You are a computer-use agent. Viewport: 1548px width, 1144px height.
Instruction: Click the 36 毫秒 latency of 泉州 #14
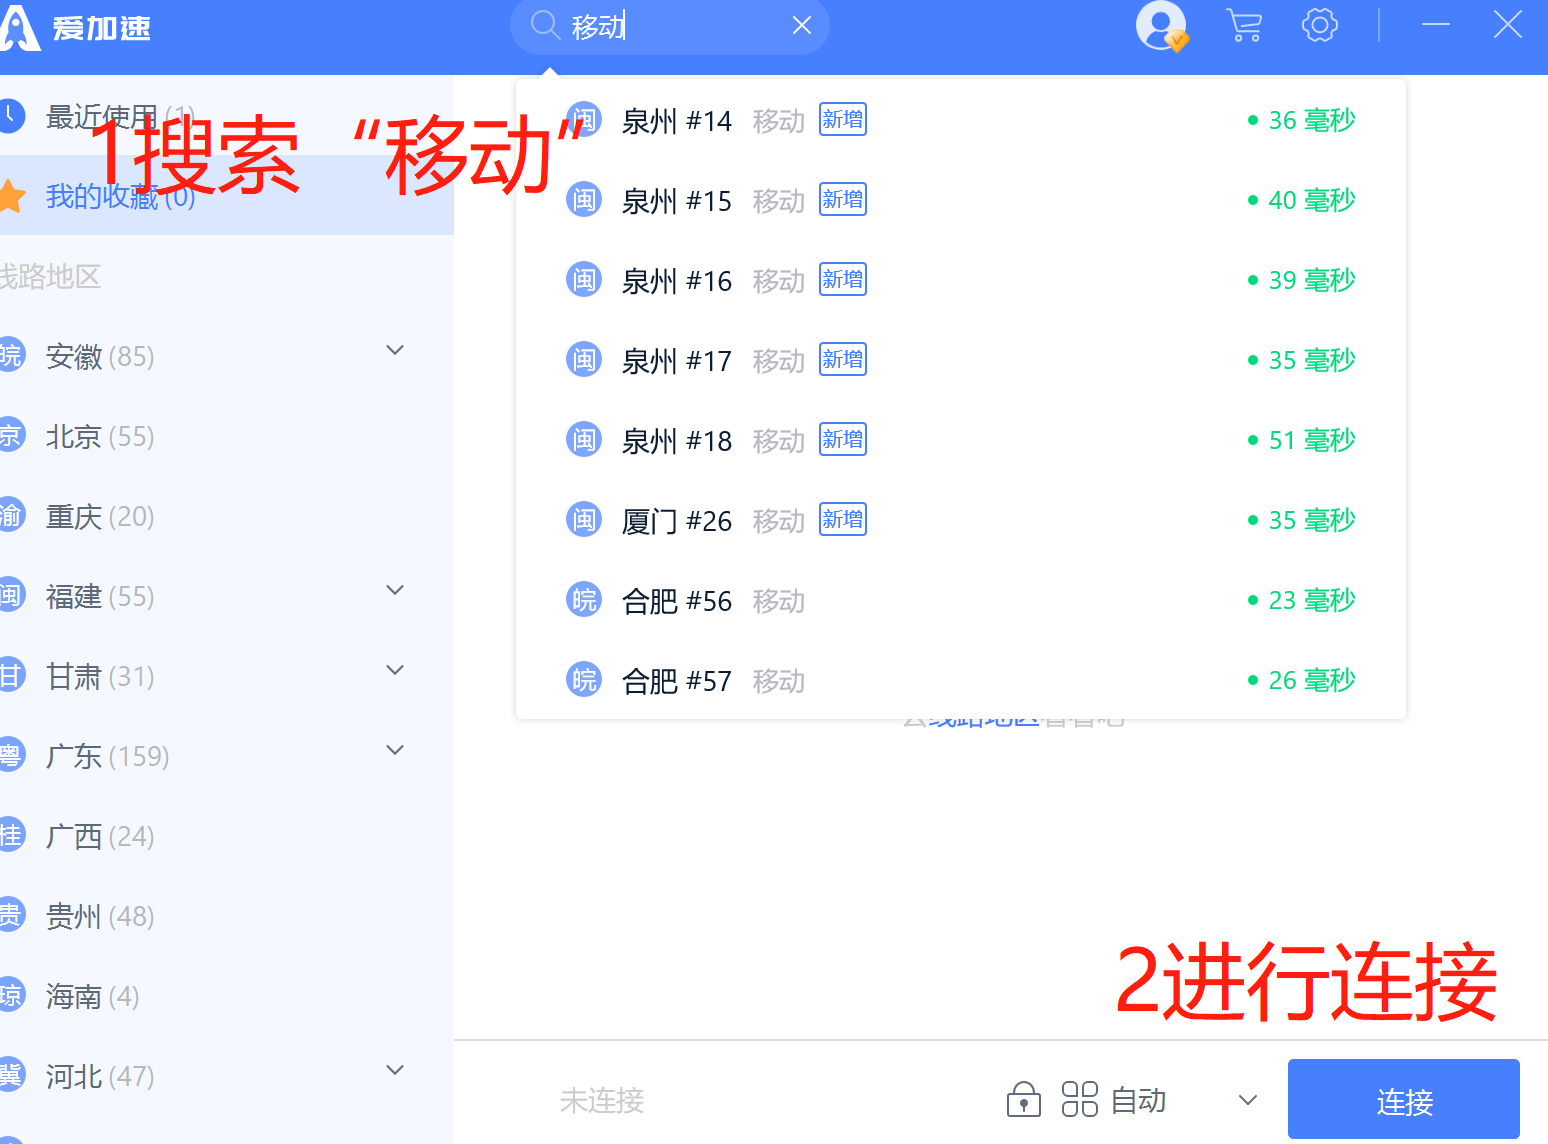pos(1302,120)
